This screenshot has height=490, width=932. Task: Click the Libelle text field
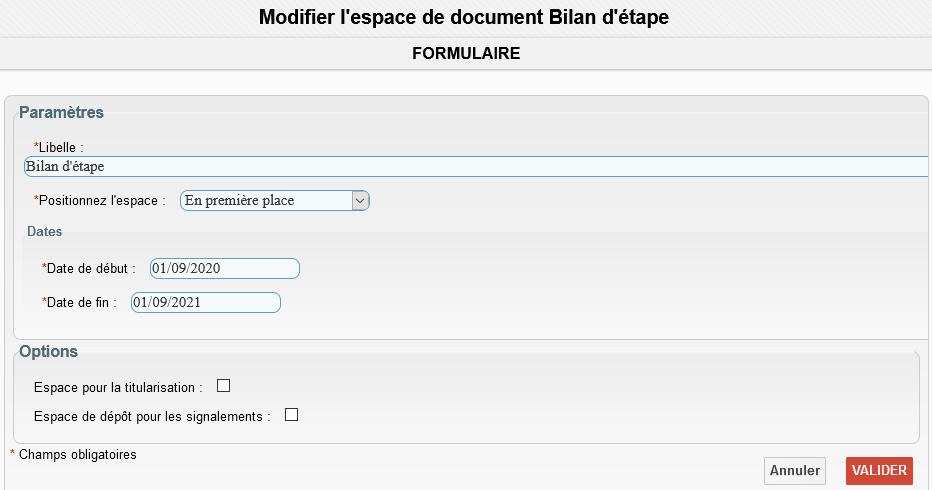(475, 166)
